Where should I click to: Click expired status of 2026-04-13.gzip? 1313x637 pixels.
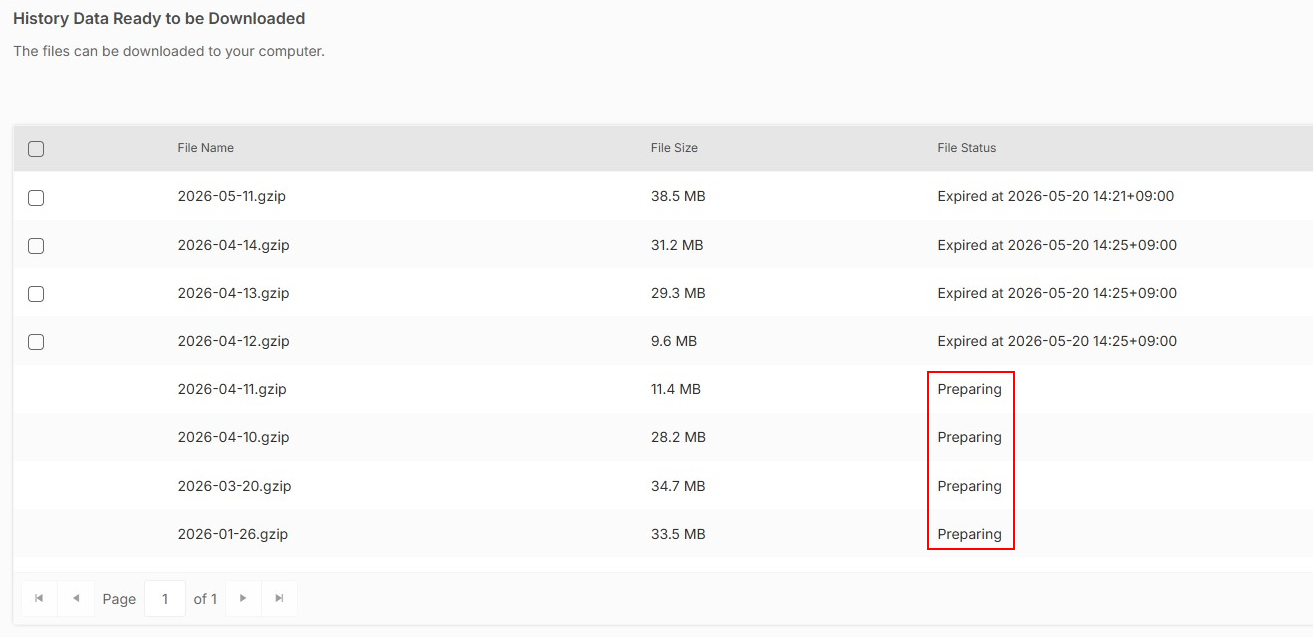(1057, 293)
